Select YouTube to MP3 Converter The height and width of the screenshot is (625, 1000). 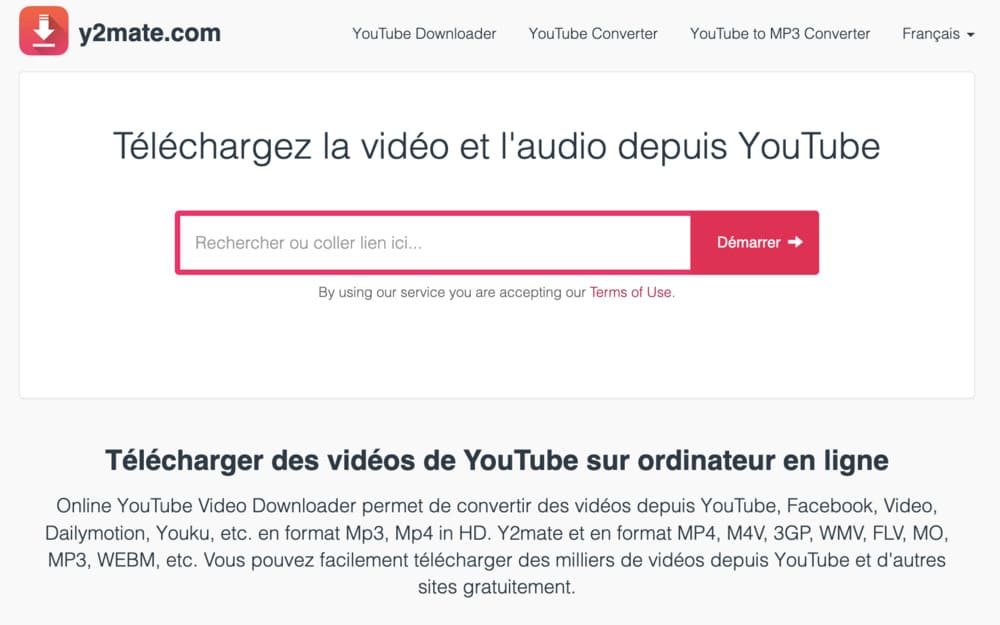[779, 34]
